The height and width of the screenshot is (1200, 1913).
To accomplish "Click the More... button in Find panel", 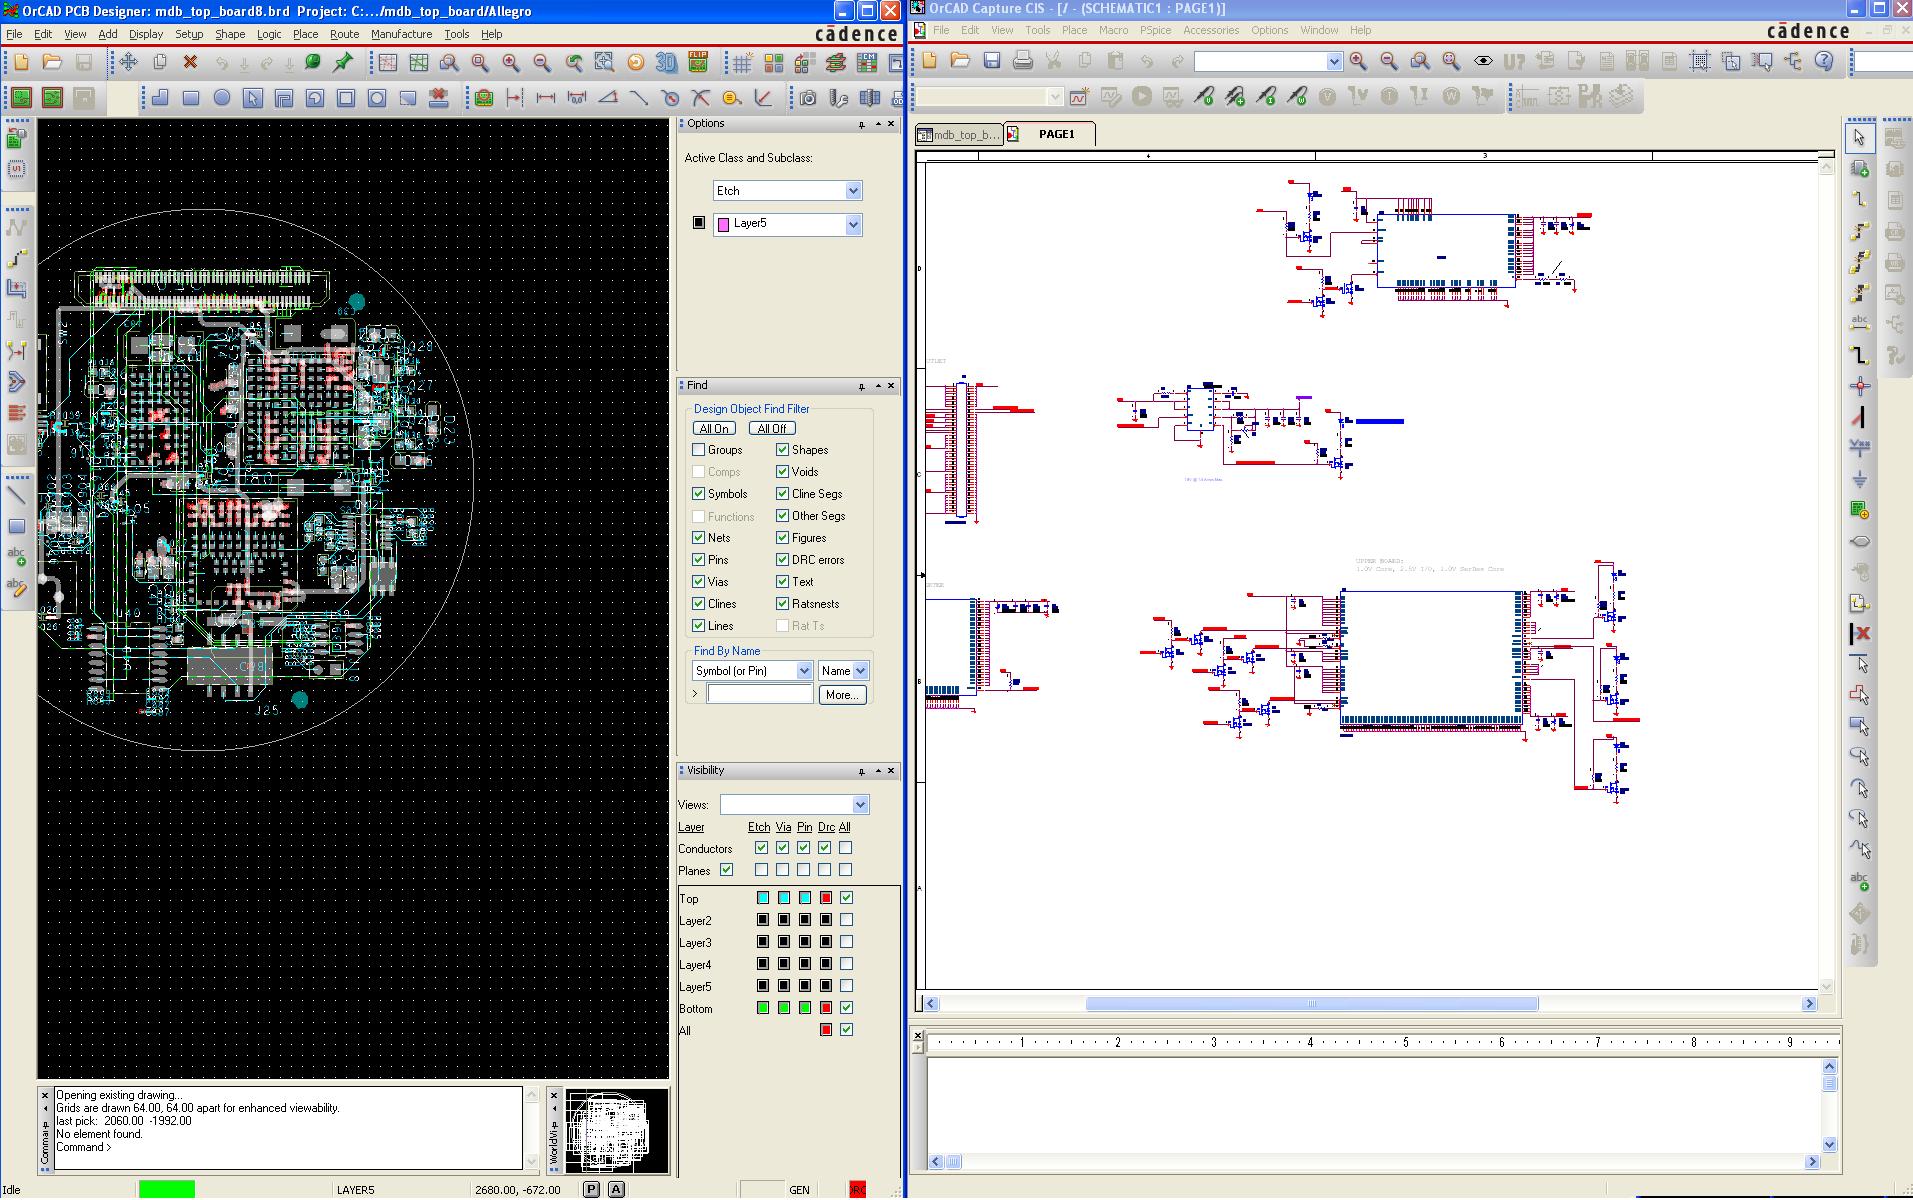I will (842, 695).
